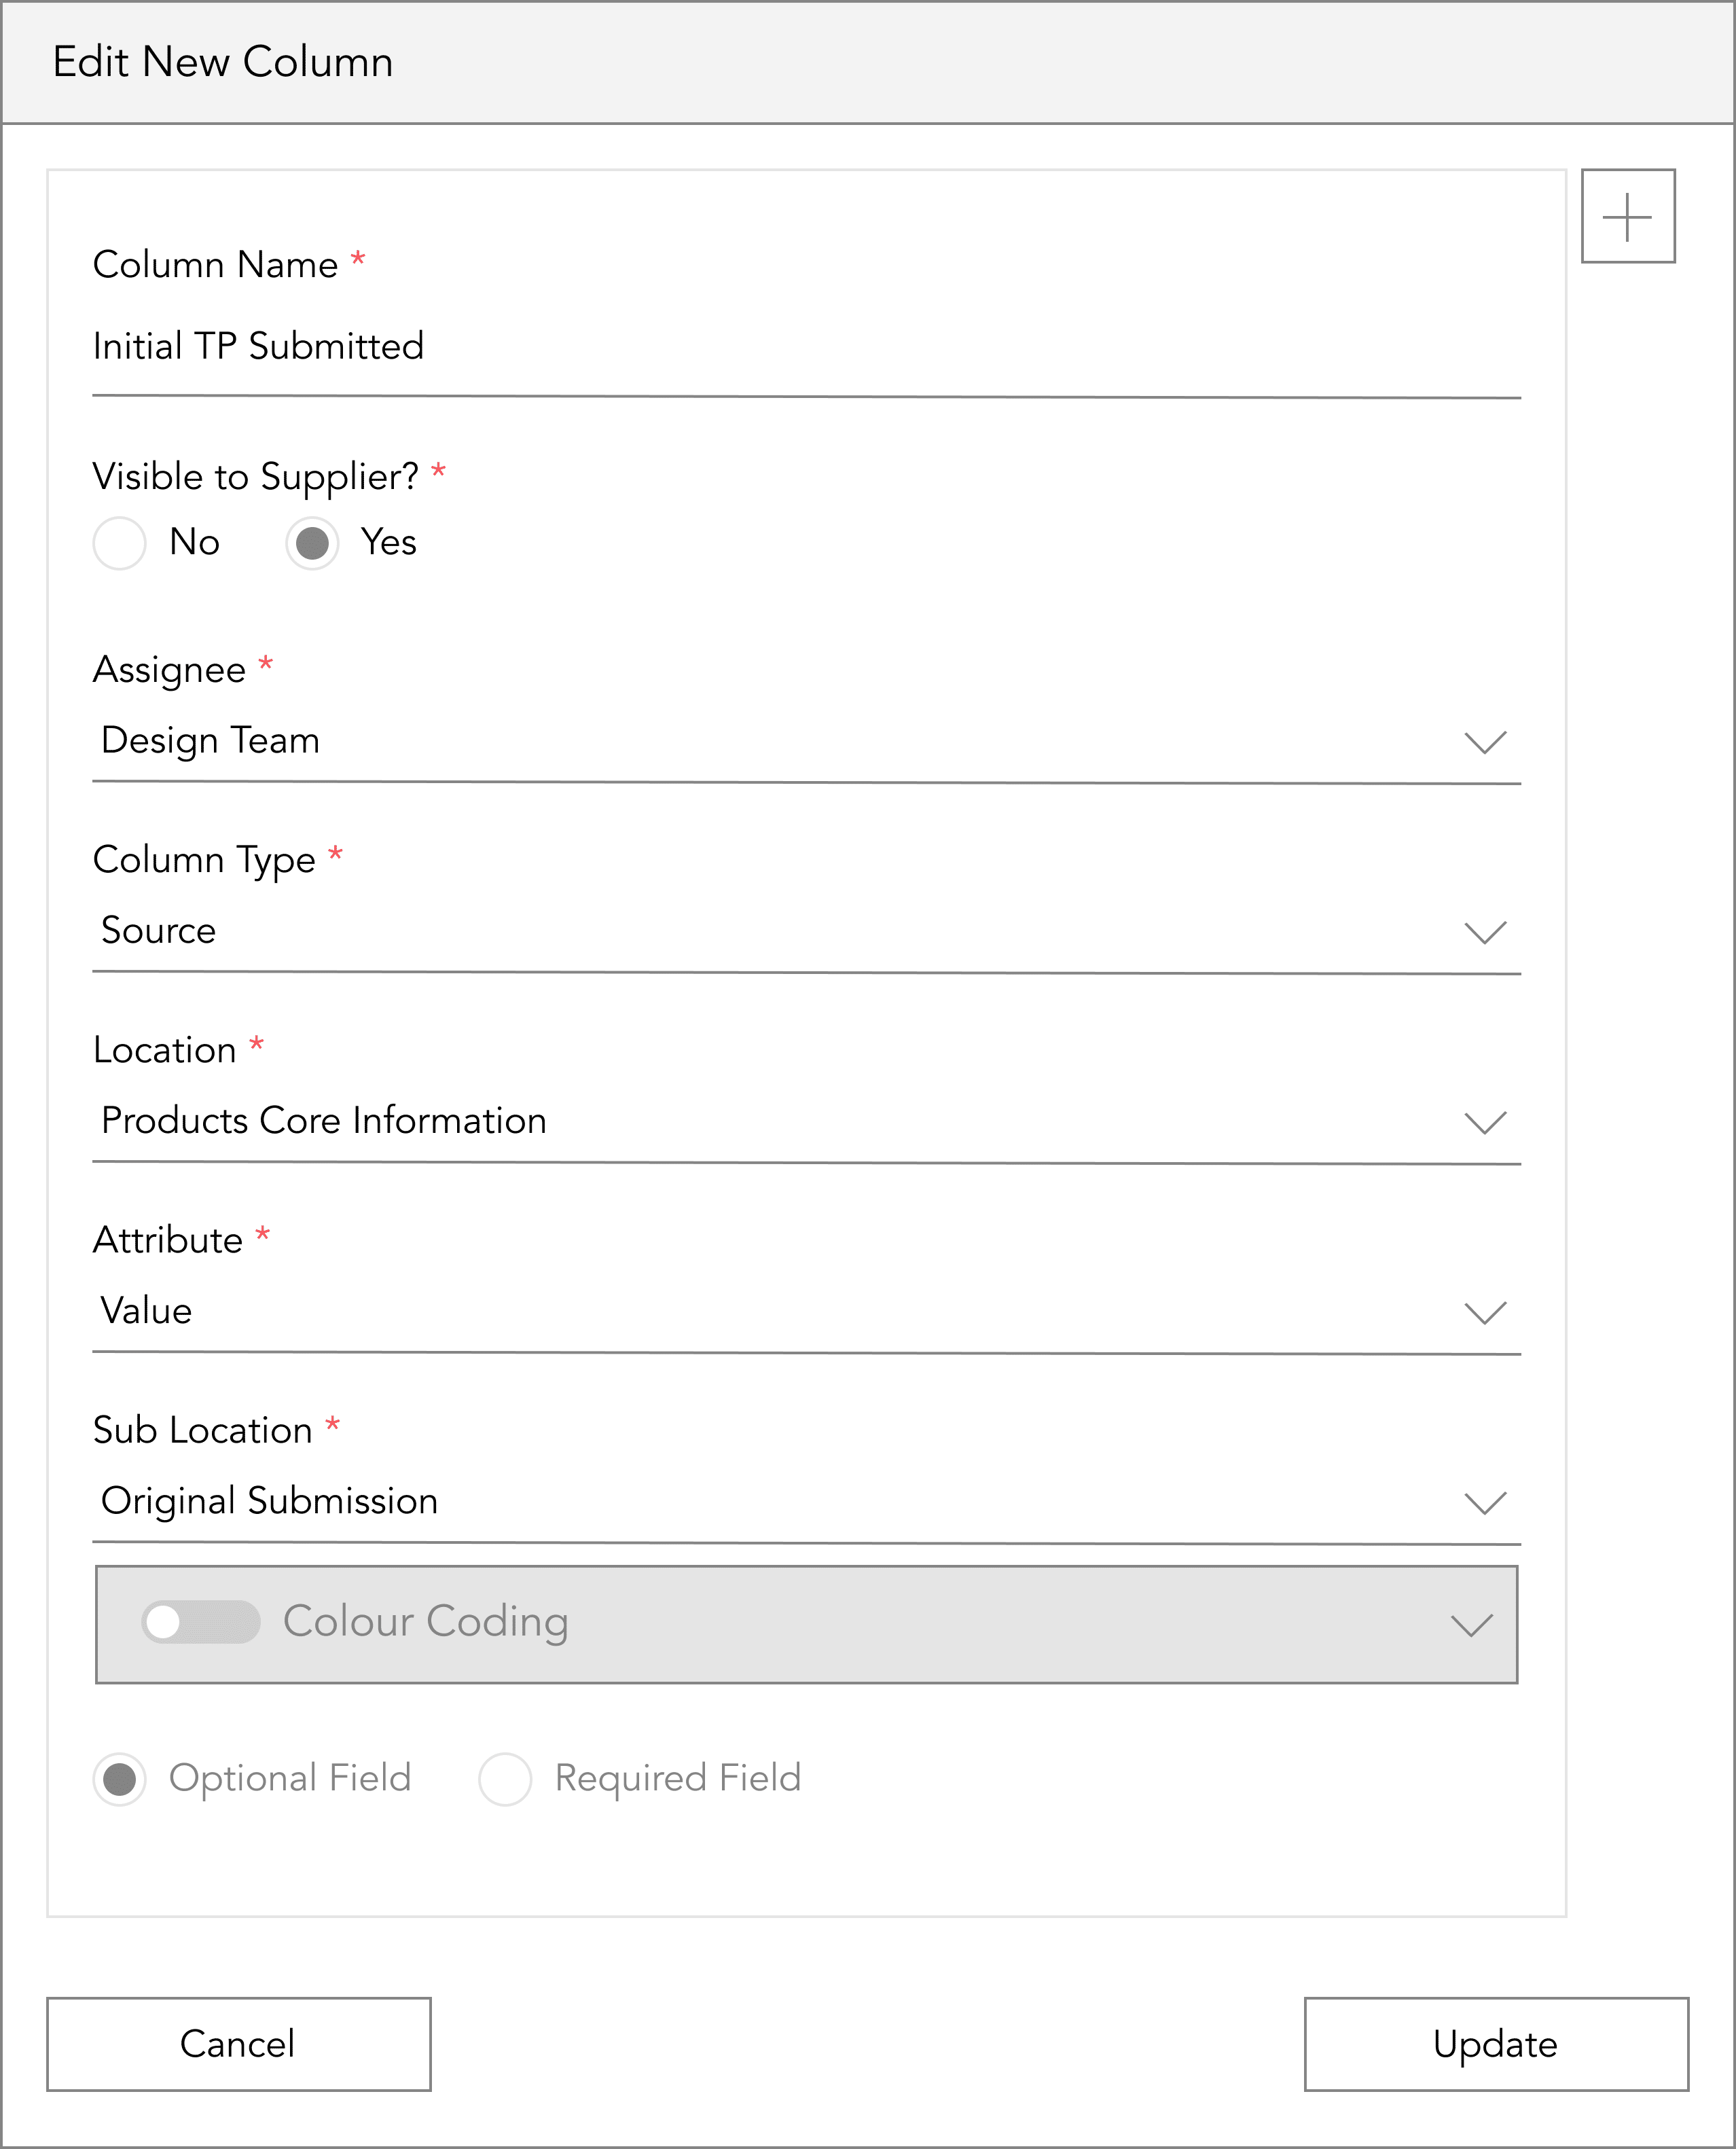This screenshot has height=2149, width=1736.
Task: Open the Design Team assignee dropdown
Action: click(x=806, y=742)
